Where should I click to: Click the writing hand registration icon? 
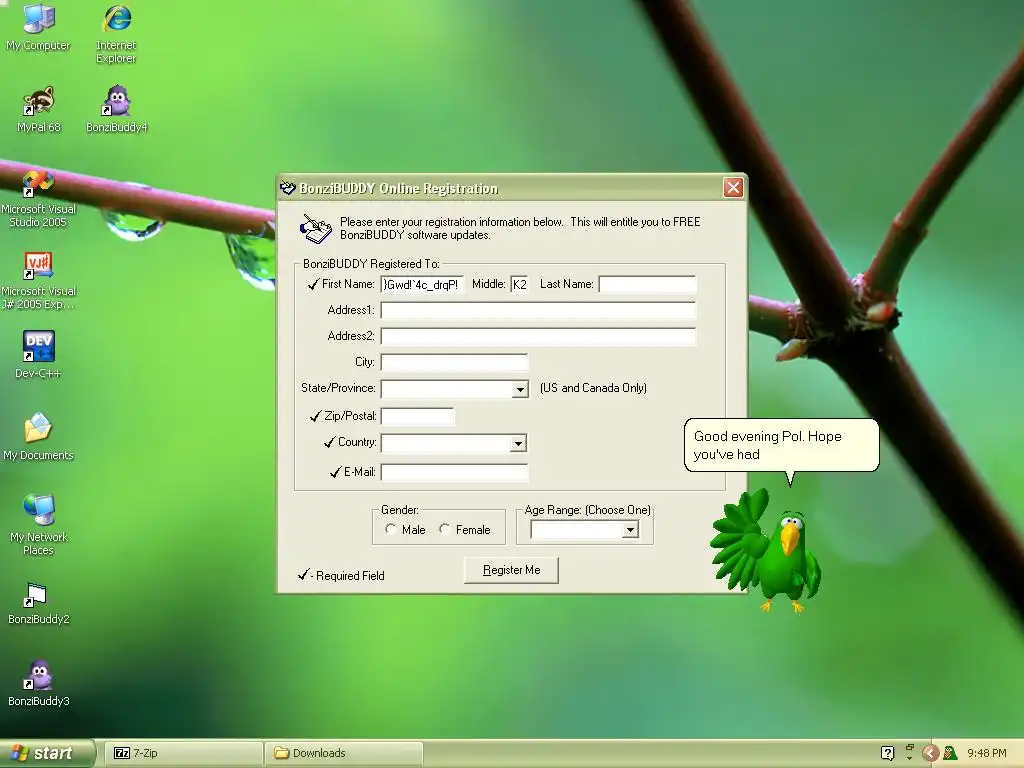coord(315,229)
